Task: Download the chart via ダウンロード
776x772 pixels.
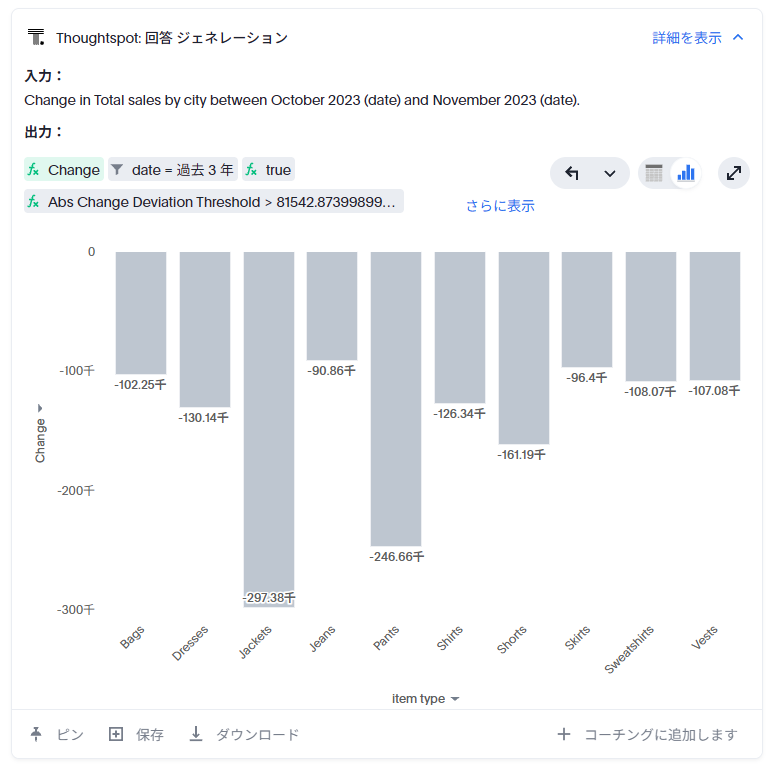Action: pyautogui.click(x=244, y=735)
